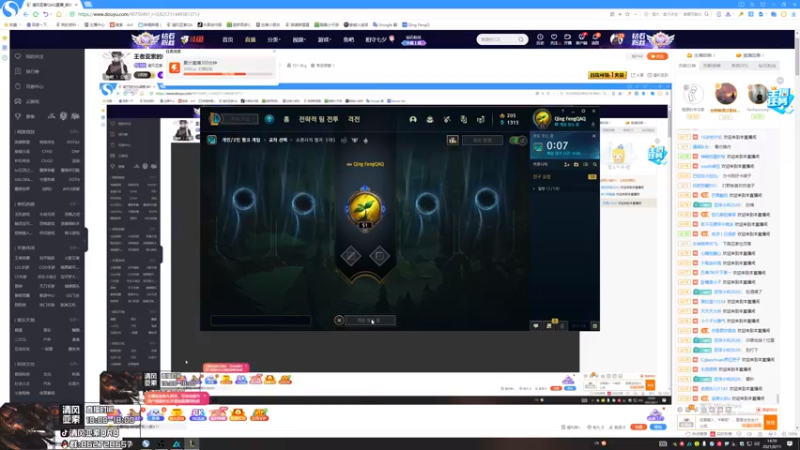Click the new folder icon in social panel
This screenshot has width=800, height=450.
576,164
